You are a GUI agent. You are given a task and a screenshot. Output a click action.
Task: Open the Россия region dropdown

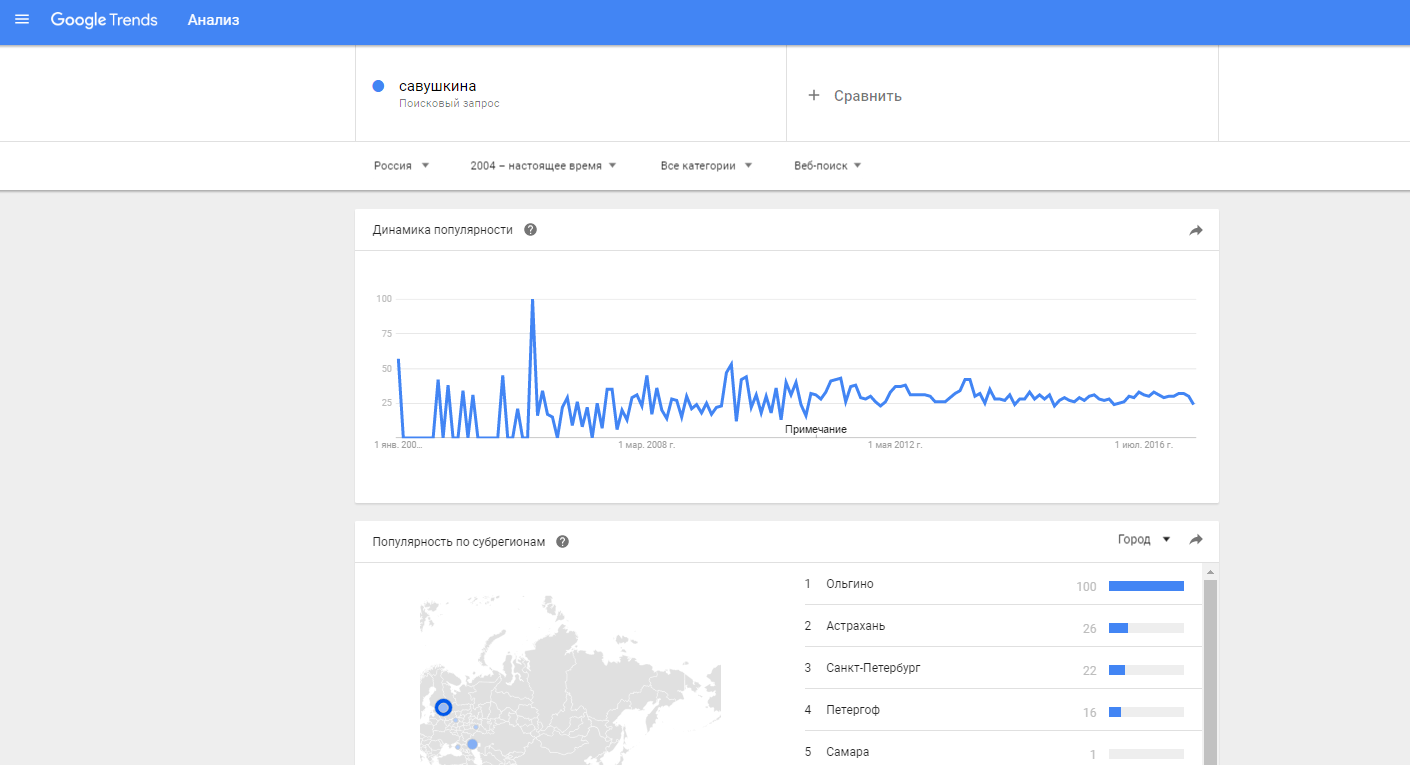click(x=401, y=166)
